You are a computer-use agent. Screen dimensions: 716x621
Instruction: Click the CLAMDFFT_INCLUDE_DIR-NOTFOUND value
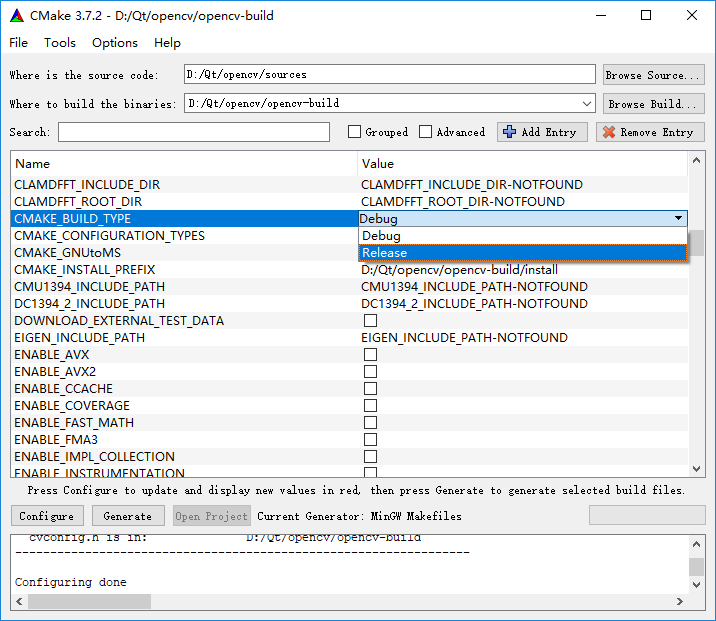(472, 184)
